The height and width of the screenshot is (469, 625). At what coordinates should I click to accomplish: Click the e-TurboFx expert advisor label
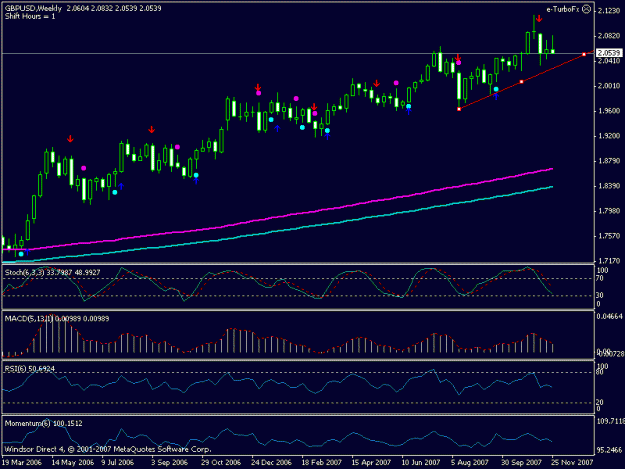pos(562,9)
